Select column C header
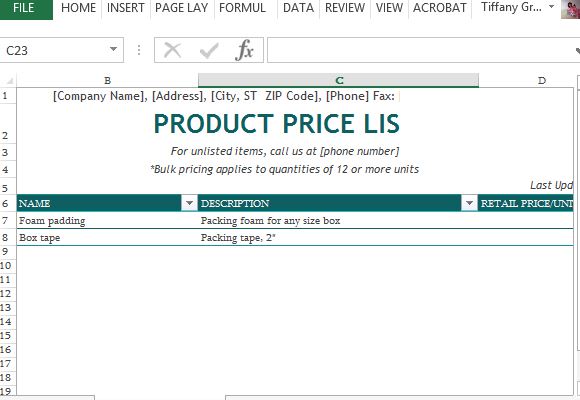This screenshot has width=580, height=400. [x=338, y=80]
